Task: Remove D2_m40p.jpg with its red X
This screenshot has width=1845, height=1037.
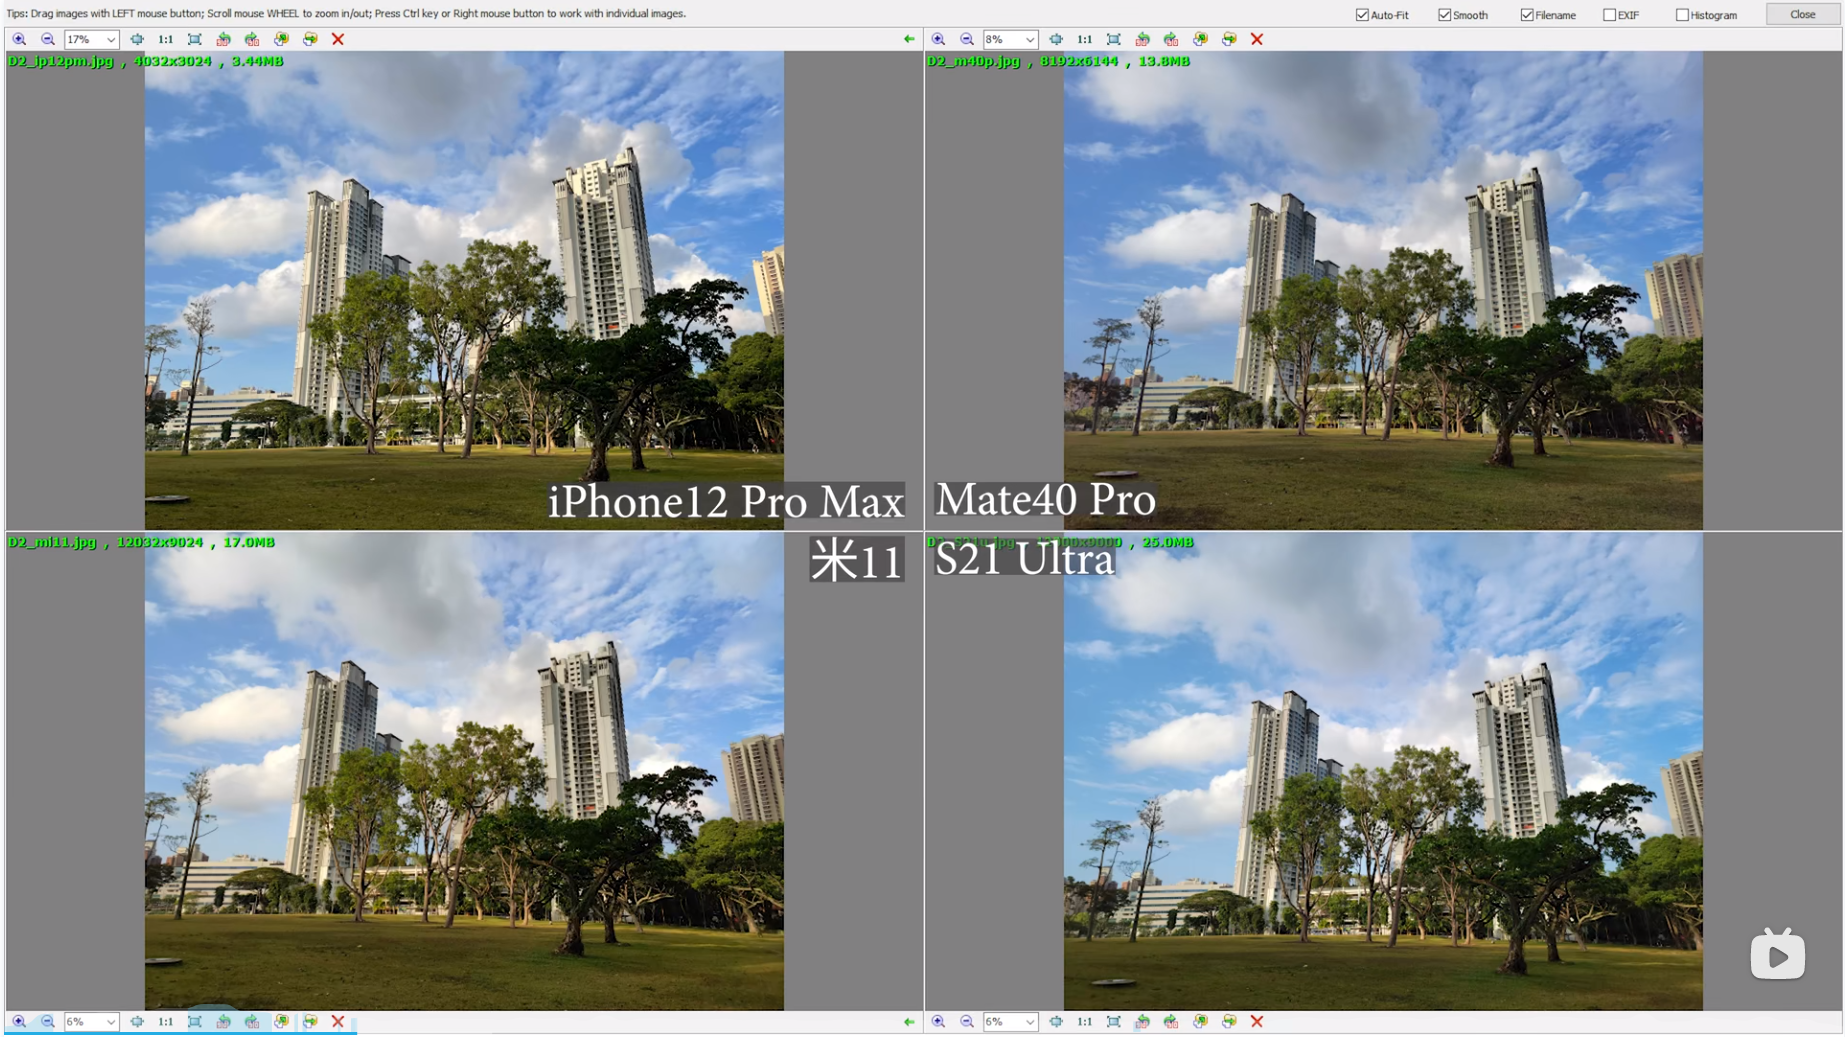Action: [x=1257, y=39]
